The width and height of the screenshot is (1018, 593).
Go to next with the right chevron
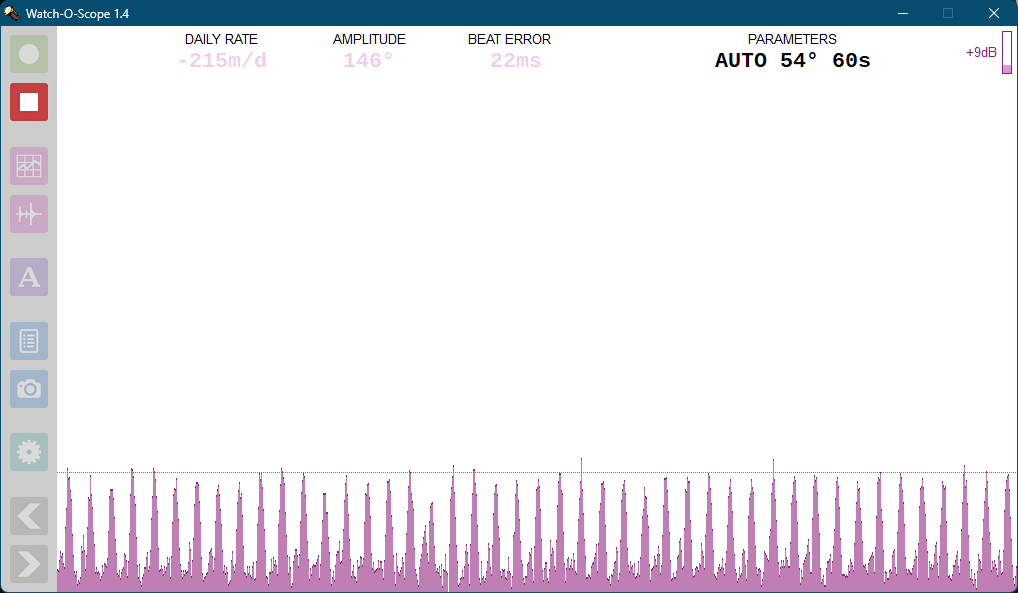tap(29, 564)
